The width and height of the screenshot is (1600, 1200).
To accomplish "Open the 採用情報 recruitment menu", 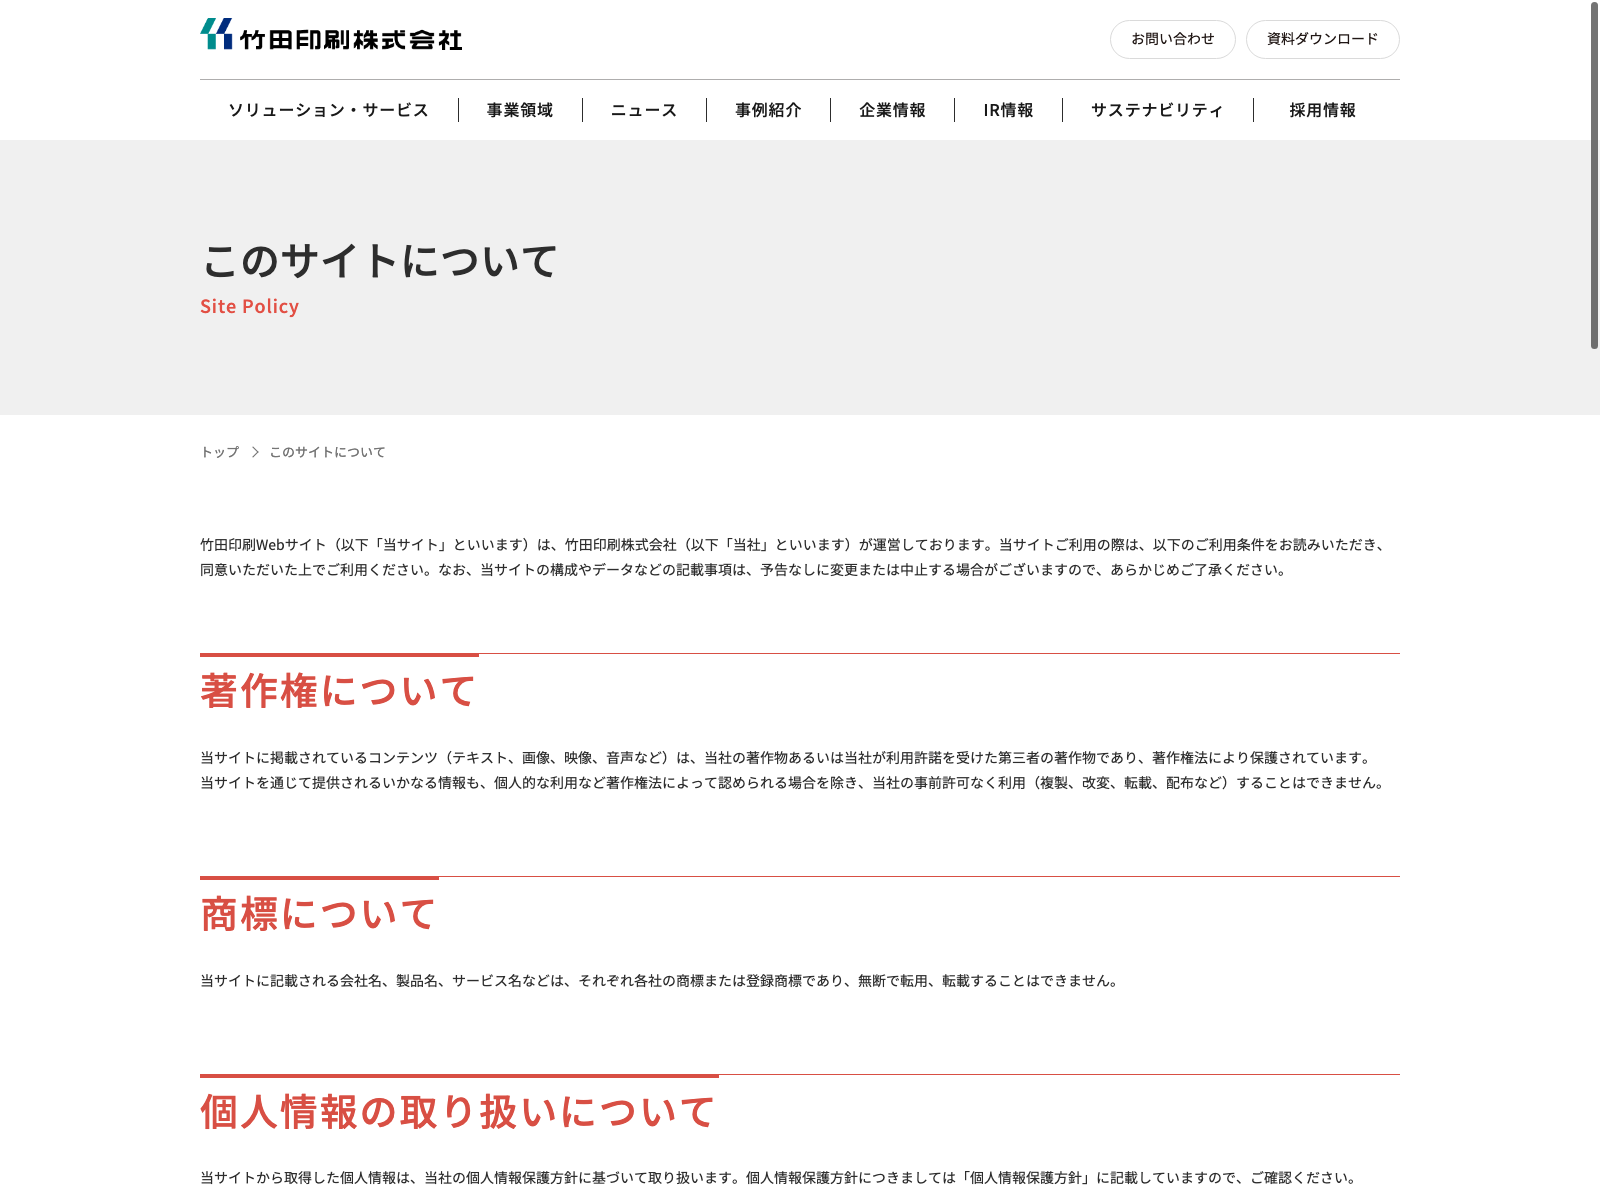I will tap(1322, 110).
